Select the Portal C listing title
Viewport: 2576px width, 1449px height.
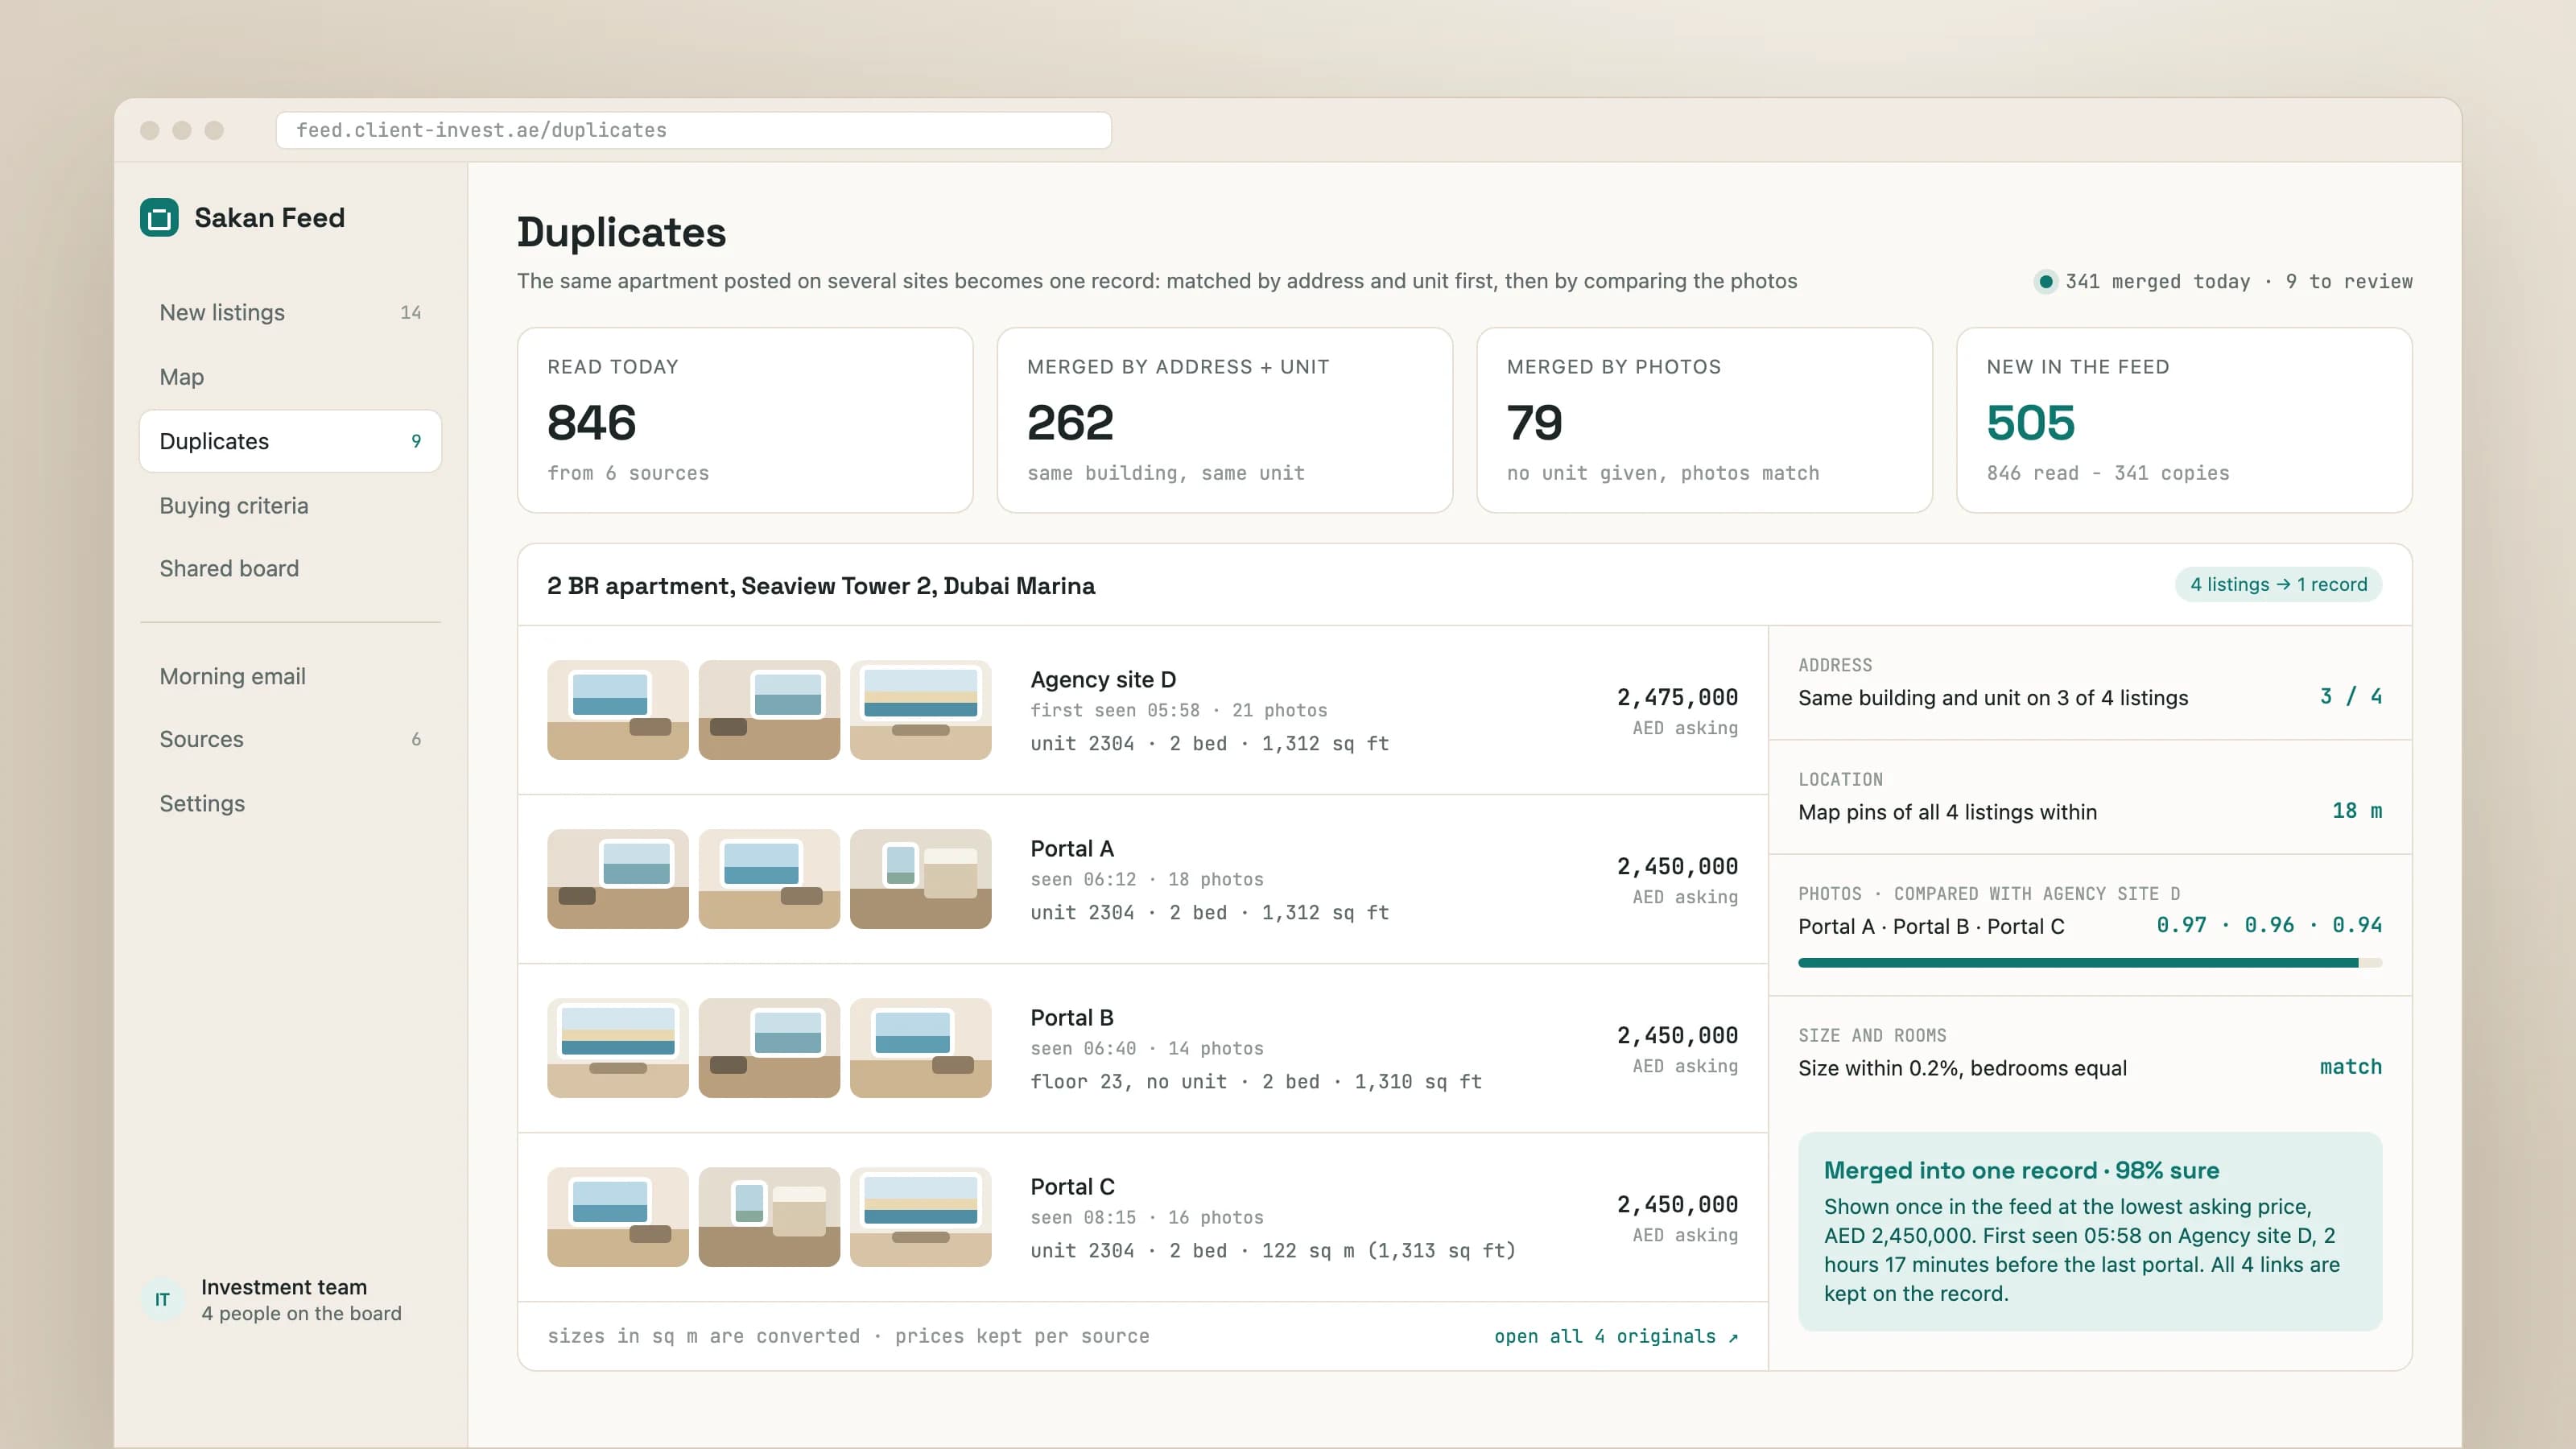pyautogui.click(x=1072, y=1187)
